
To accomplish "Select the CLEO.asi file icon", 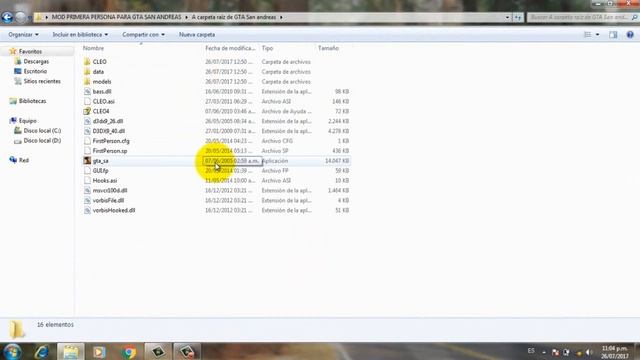I will pyautogui.click(x=87, y=101).
